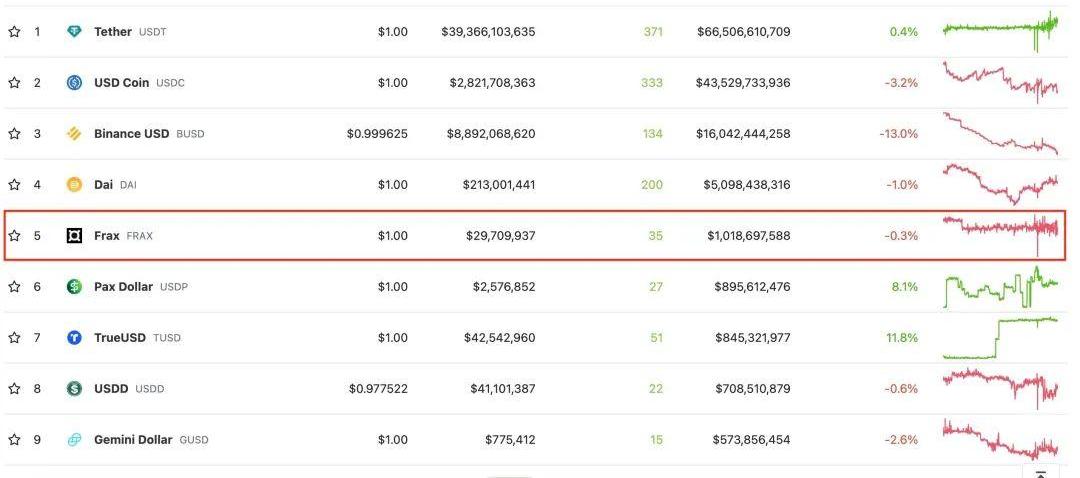Toggle favorite star for USD Coin
The width and height of the screenshot is (1080, 478).
14,83
